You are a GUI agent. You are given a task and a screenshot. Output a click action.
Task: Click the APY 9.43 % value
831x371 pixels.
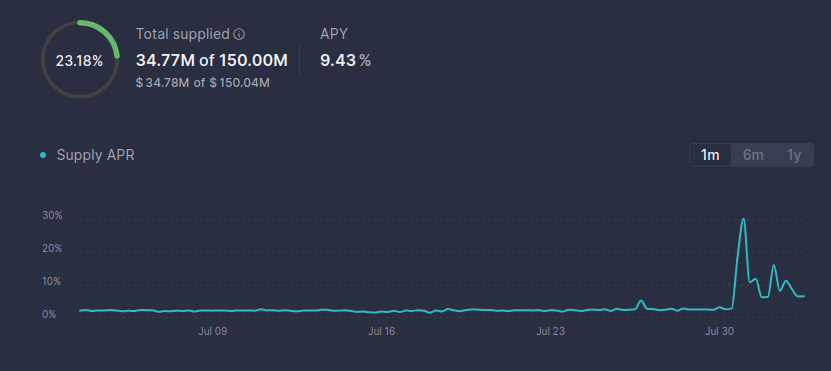click(x=345, y=60)
